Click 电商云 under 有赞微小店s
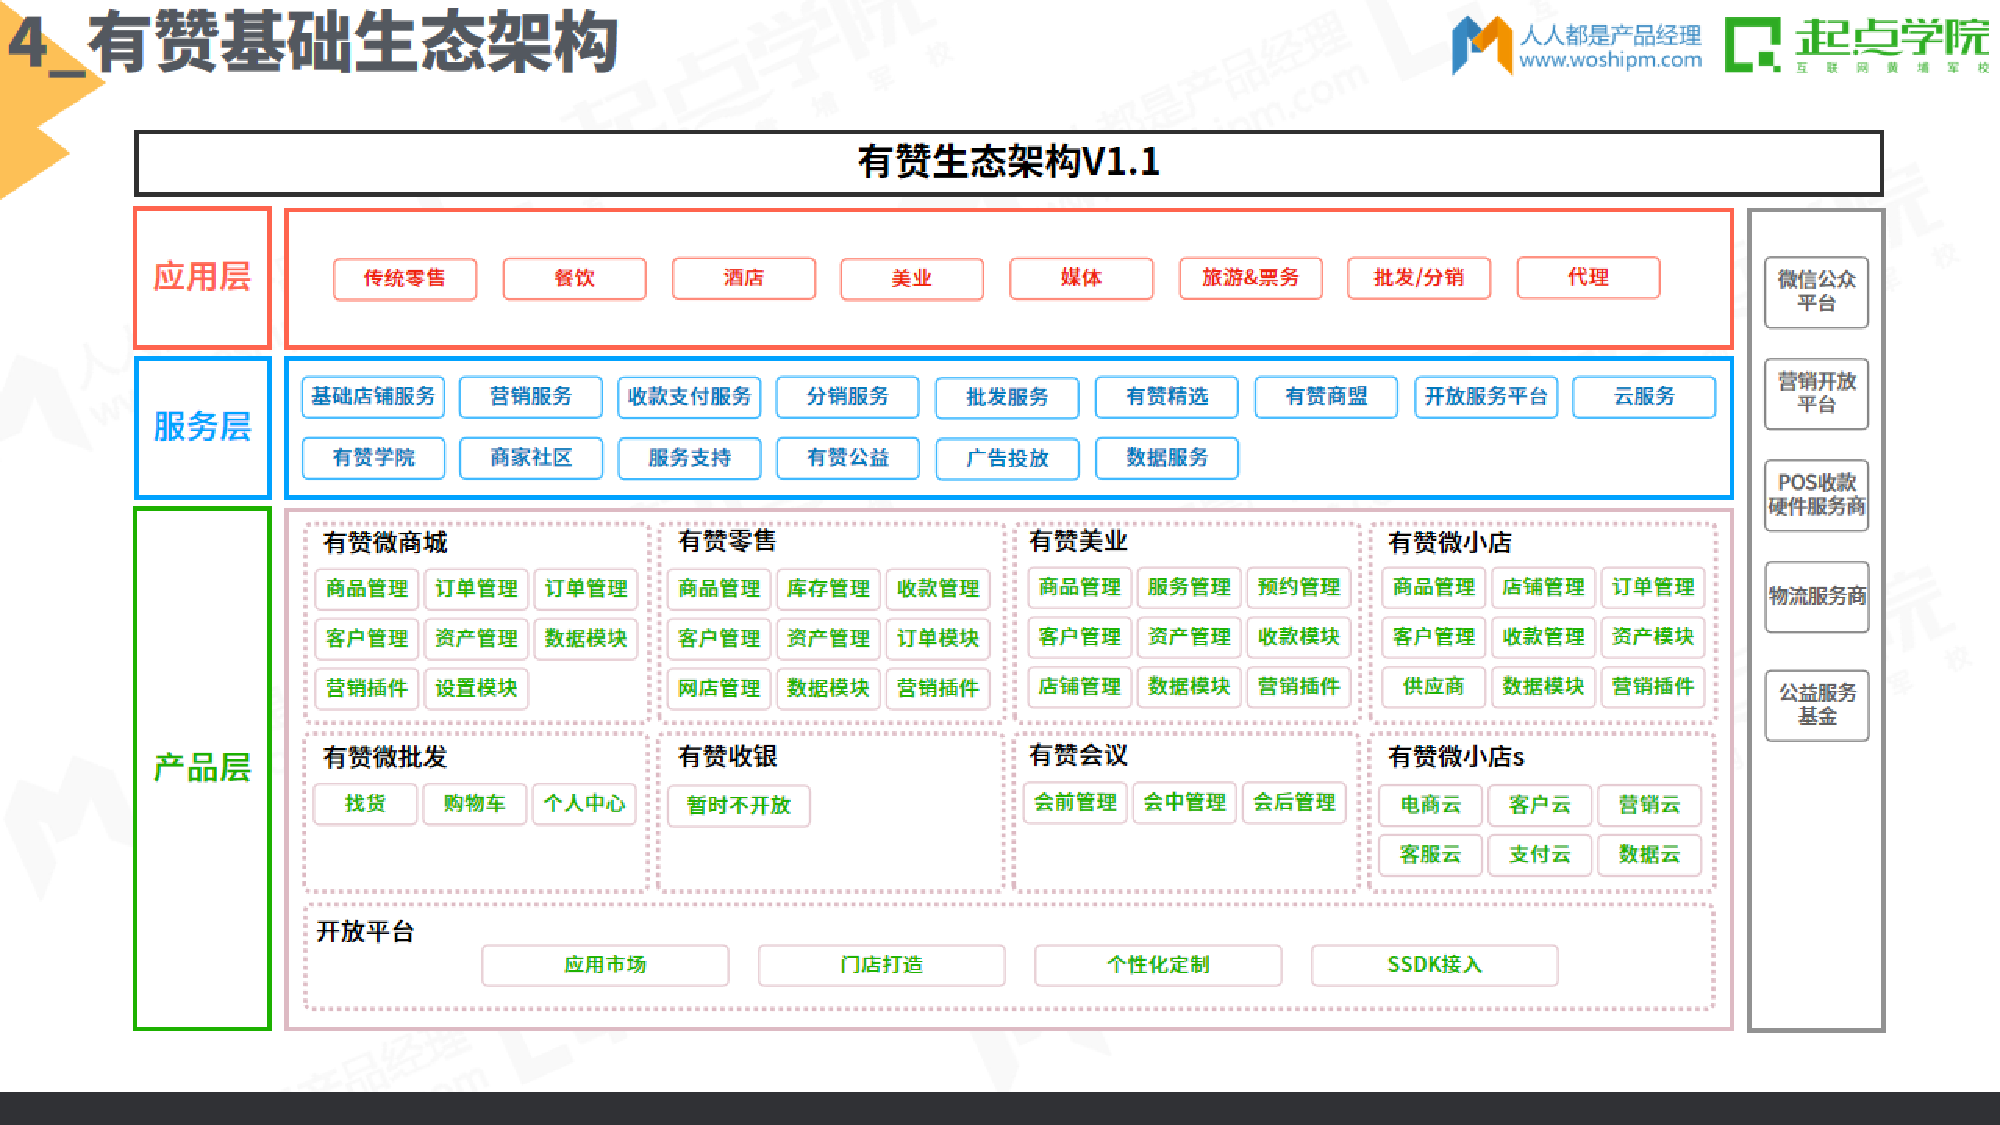 coord(1430,806)
